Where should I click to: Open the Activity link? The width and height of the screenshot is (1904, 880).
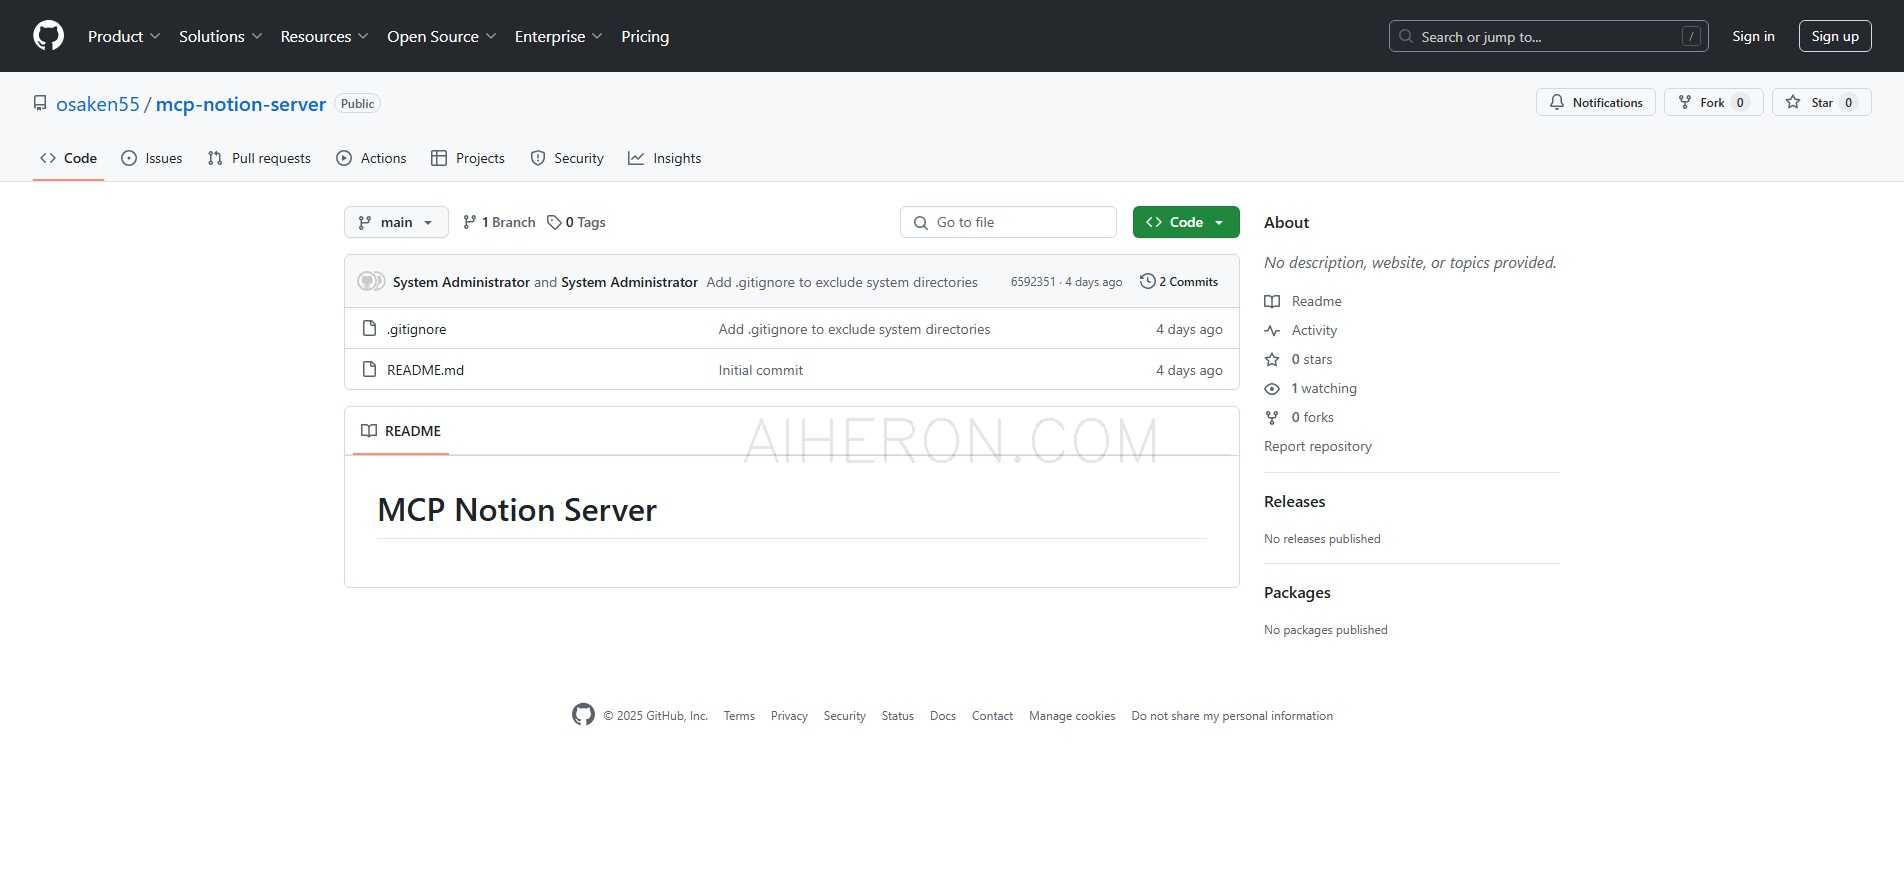pyautogui.click(x=1301, y=330)
